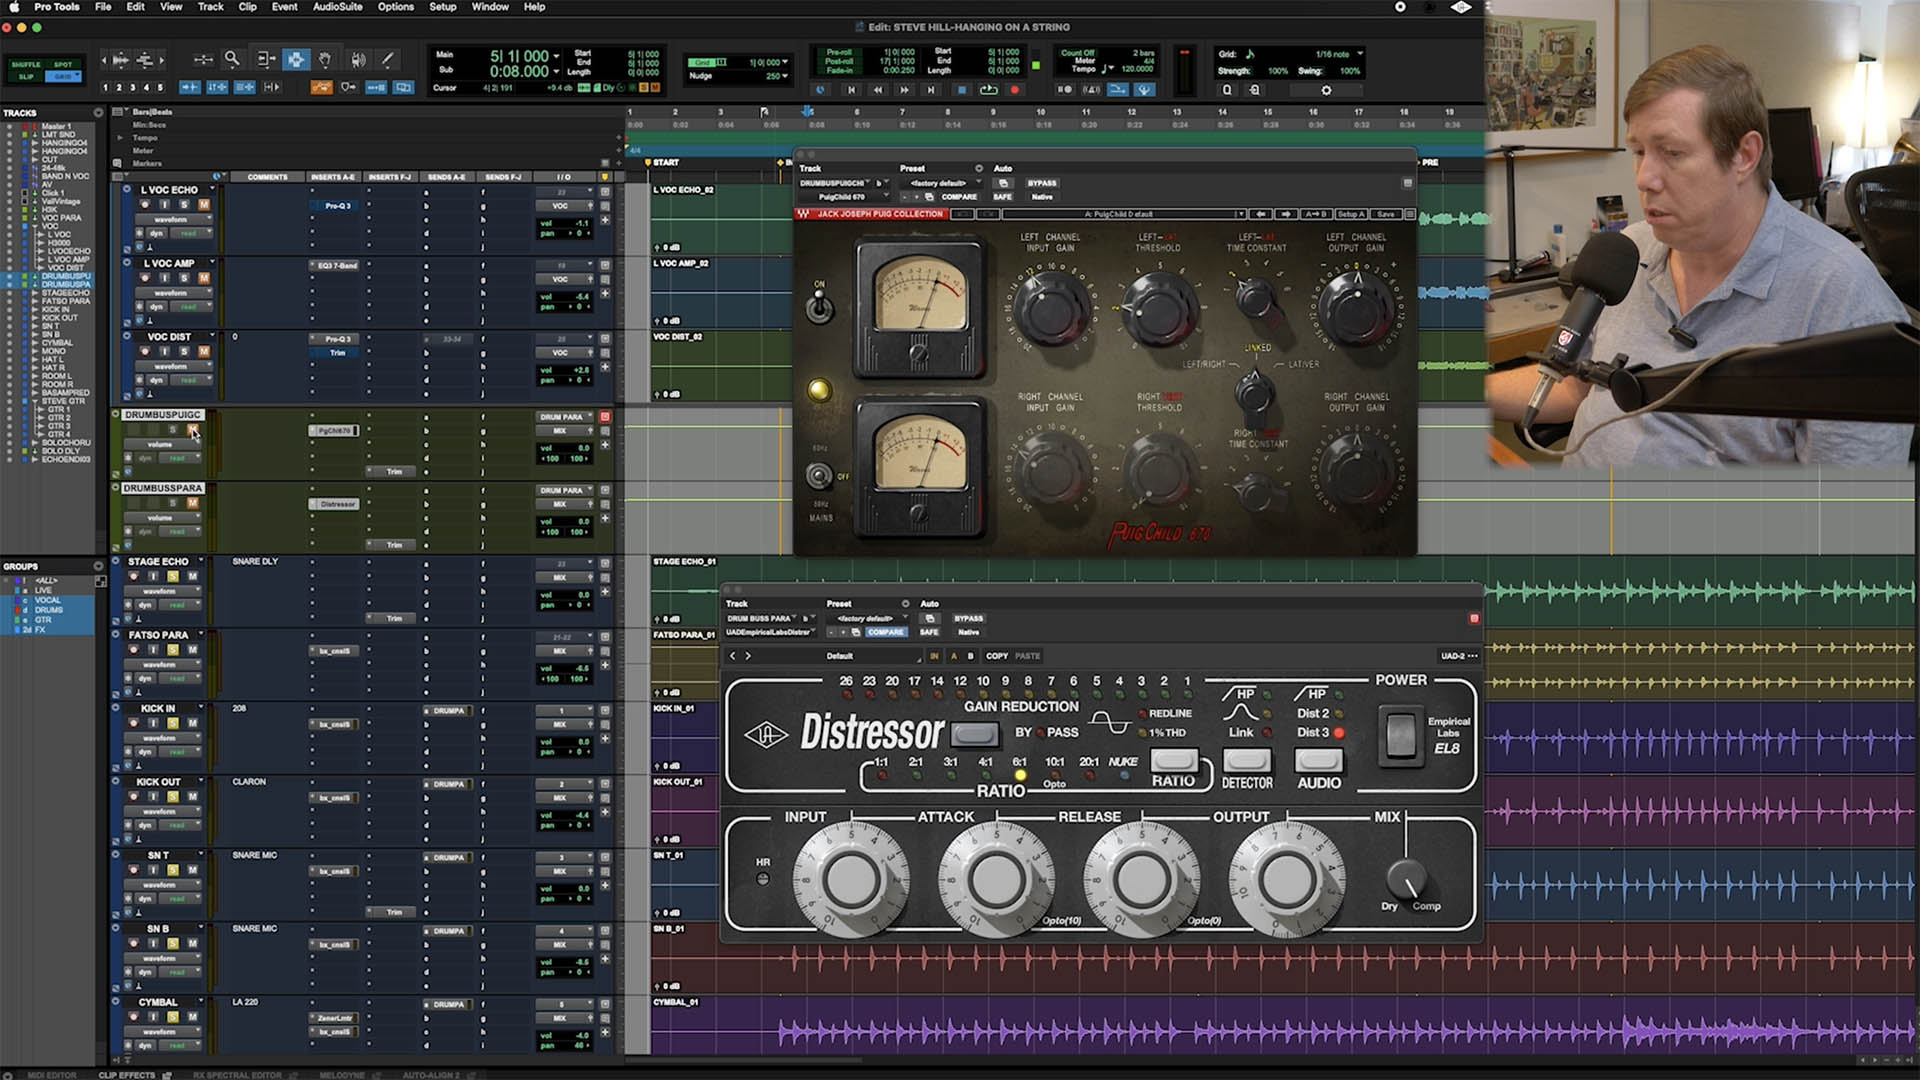The height and width of the screenshot is (1080, 1920).
Task: Open Nudge value dropdown
Action: (785, 76)
